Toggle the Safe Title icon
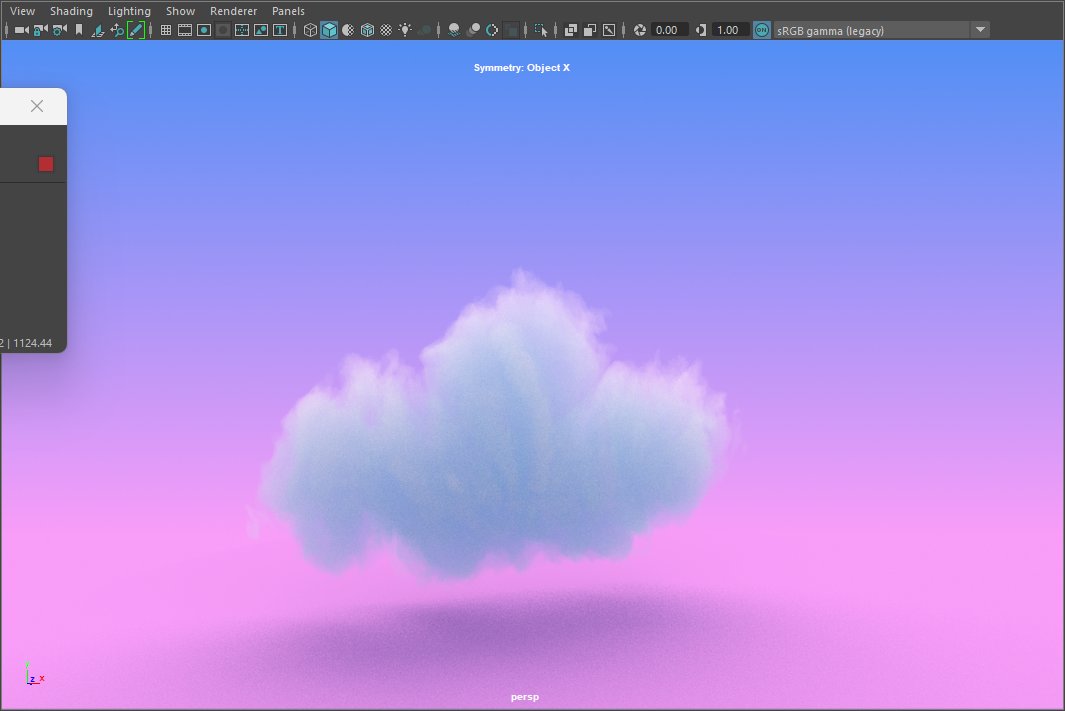The image size is (1065, 711). 280,30
